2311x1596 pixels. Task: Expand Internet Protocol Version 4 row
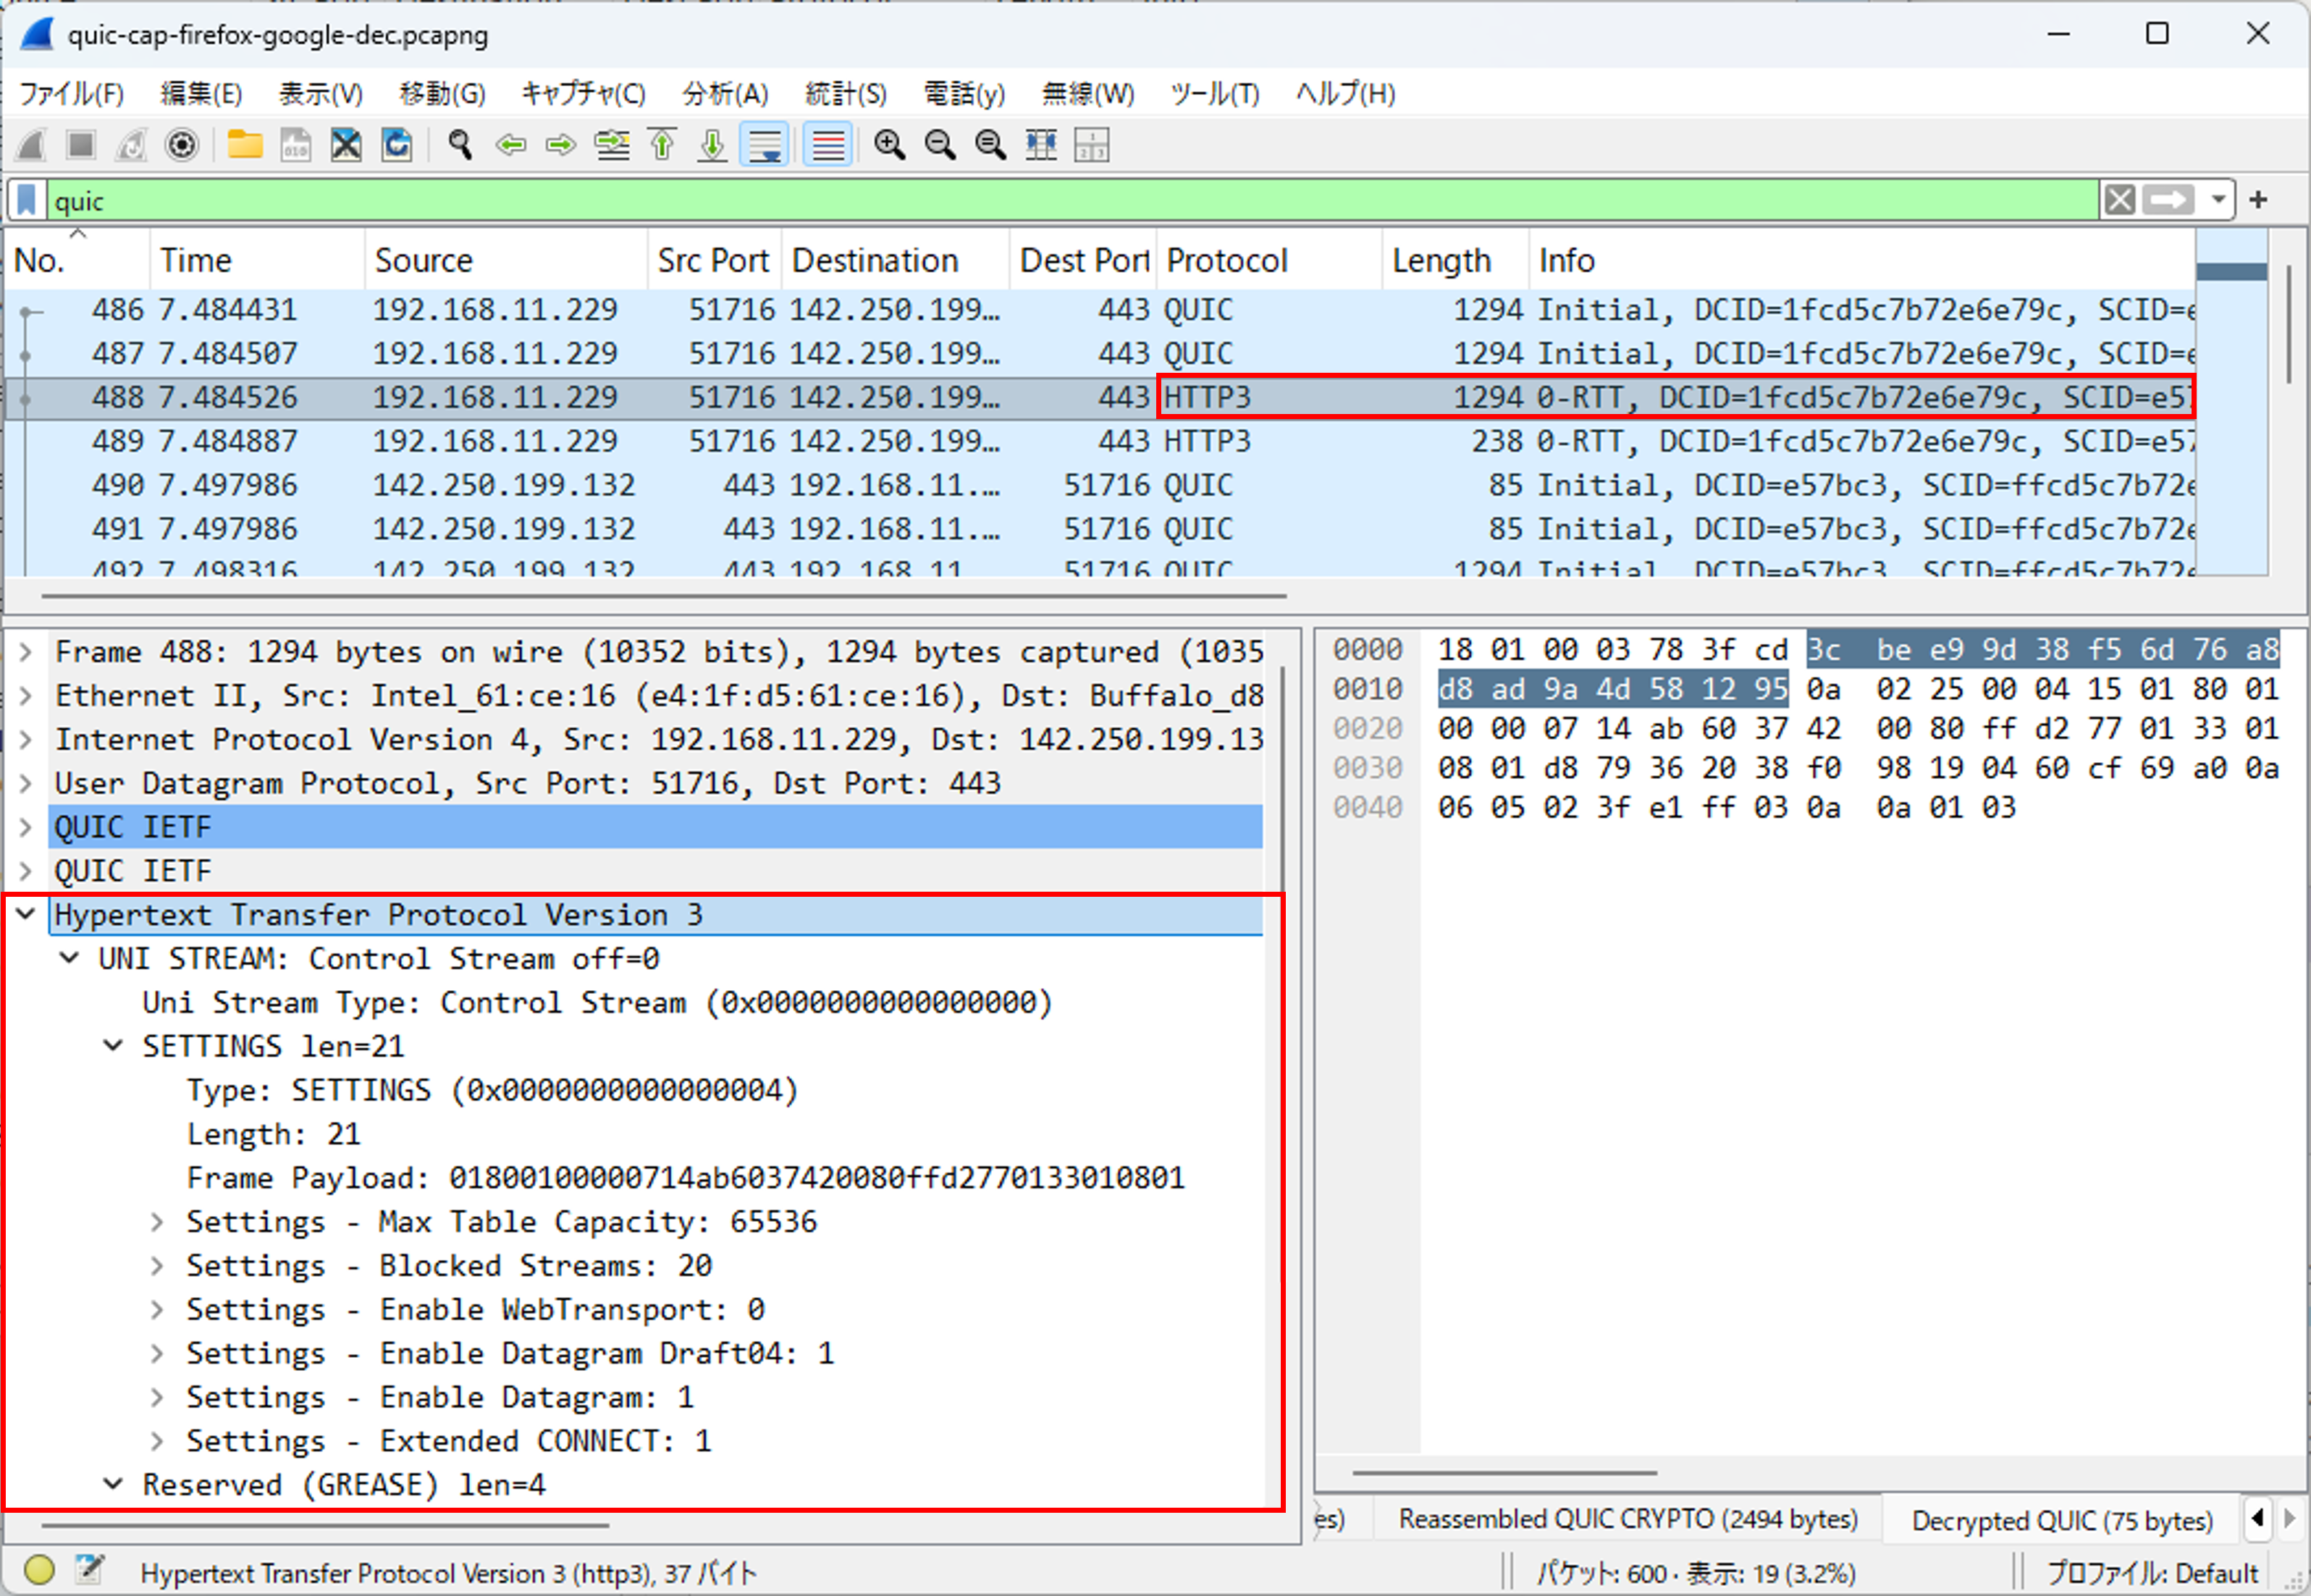[x=26, y=740]
